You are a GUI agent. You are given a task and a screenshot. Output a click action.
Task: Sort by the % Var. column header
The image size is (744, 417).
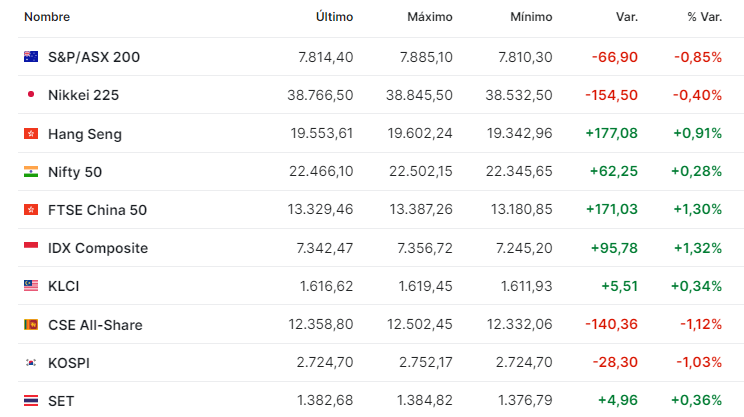pos(705,17)
